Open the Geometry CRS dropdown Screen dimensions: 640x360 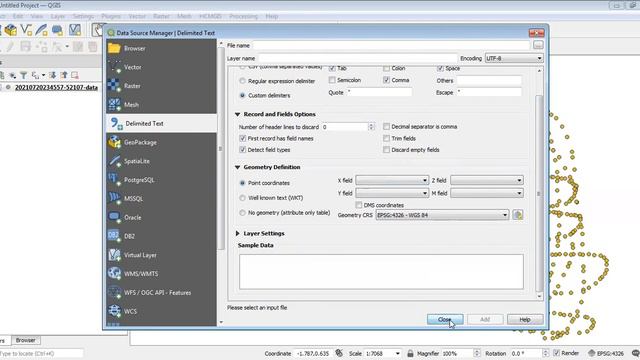[x=442, y=215]
